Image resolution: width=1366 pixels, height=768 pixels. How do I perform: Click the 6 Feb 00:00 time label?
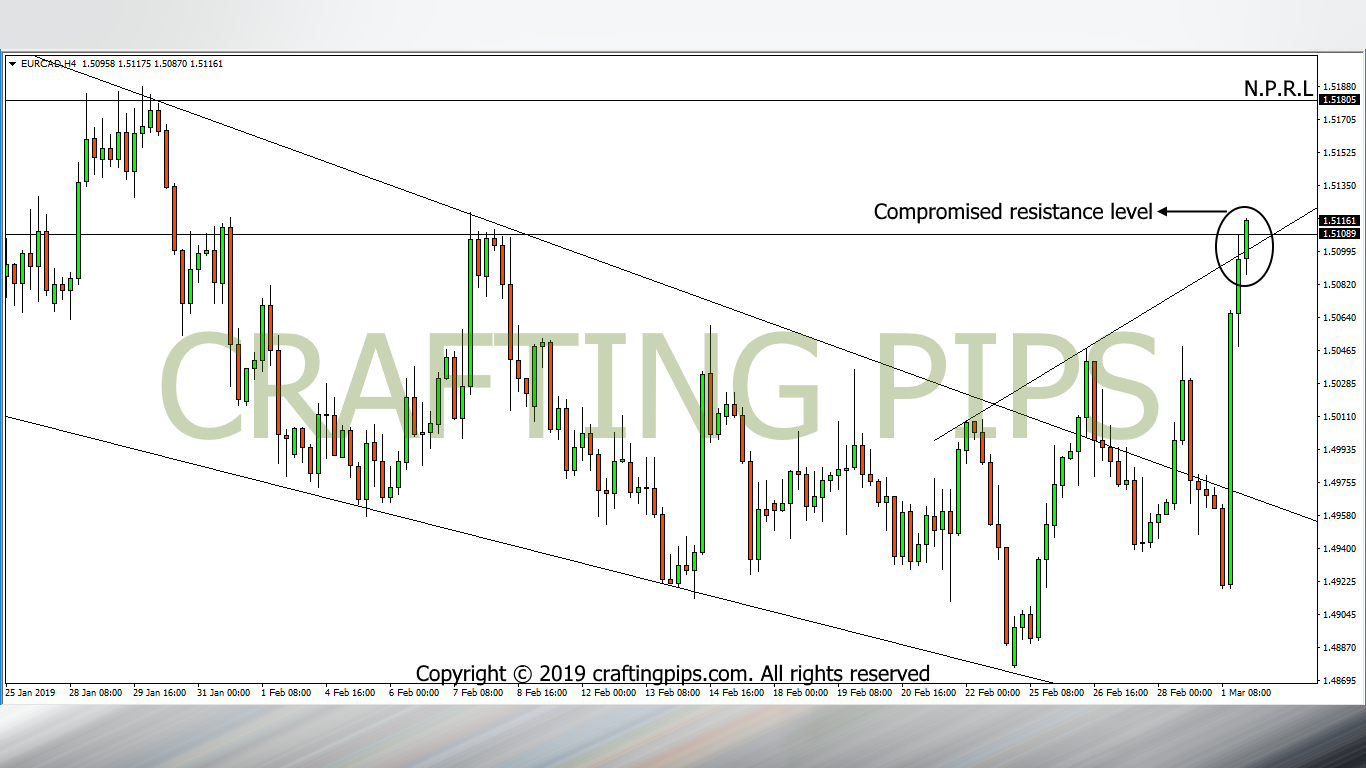pos(413,692)
